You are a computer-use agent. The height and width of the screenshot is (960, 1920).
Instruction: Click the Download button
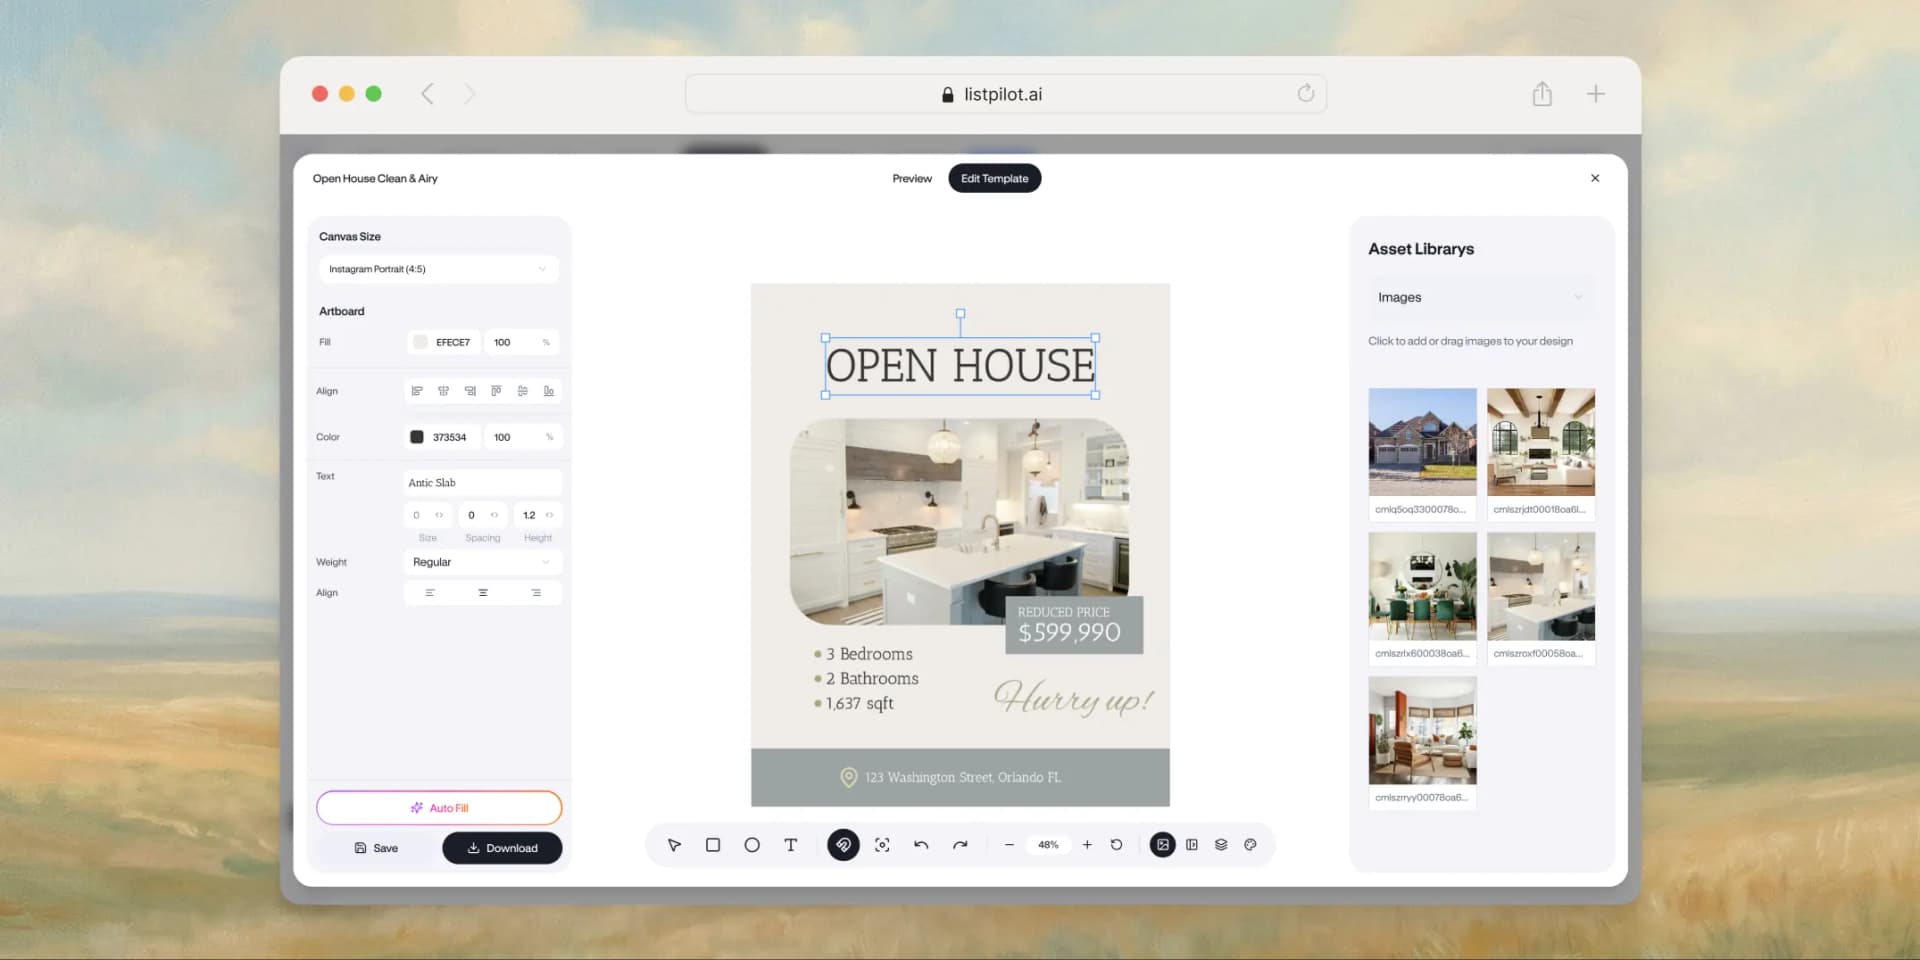[502, 847]
